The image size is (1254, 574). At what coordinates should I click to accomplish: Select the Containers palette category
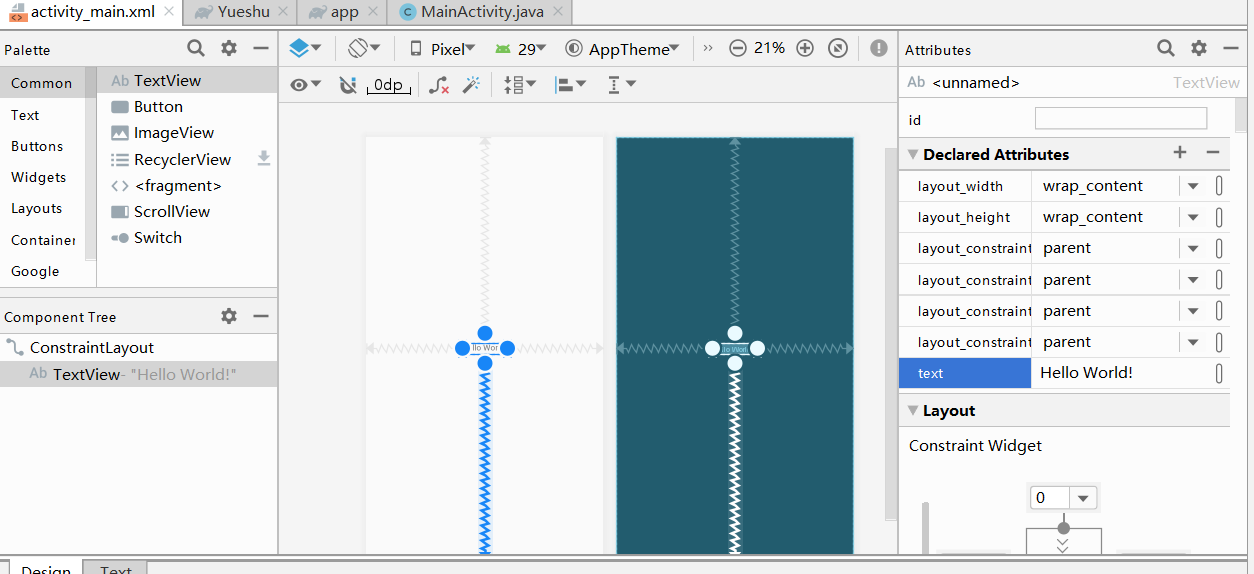[x=42, y=240]
